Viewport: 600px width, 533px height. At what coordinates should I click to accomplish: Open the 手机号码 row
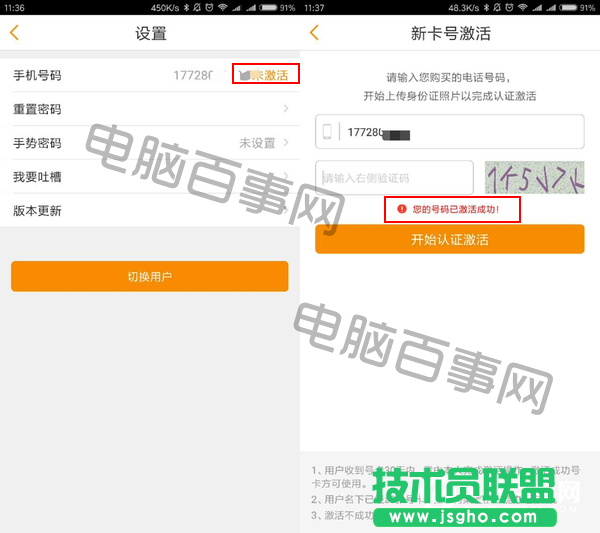coord(150,75)
